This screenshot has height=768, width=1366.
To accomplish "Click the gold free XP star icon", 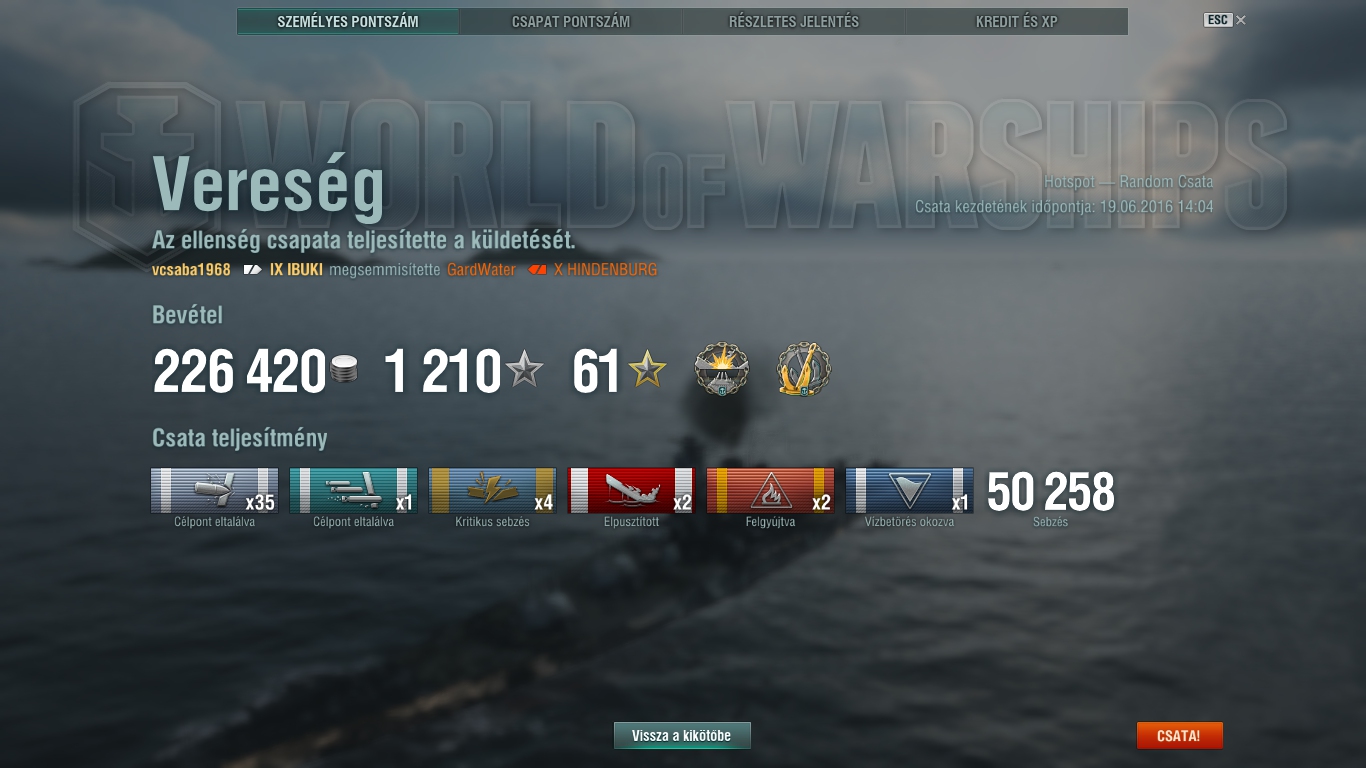I will pyautogui.click(x=647, y=371).
